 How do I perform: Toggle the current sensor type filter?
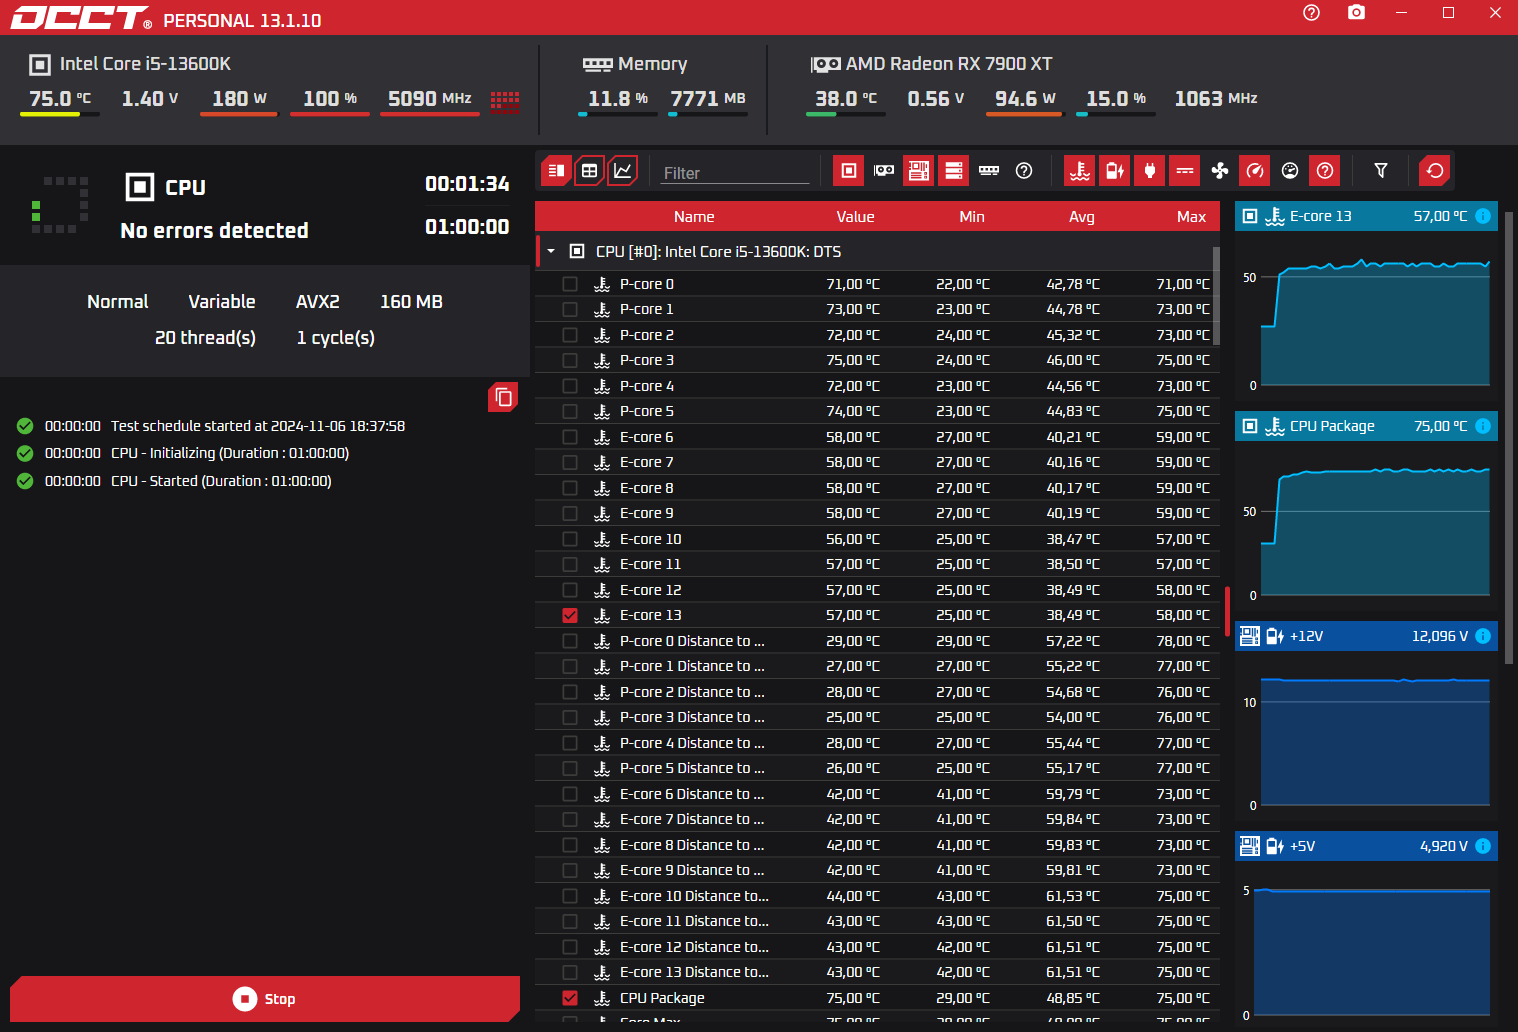tap(1185, 171)
